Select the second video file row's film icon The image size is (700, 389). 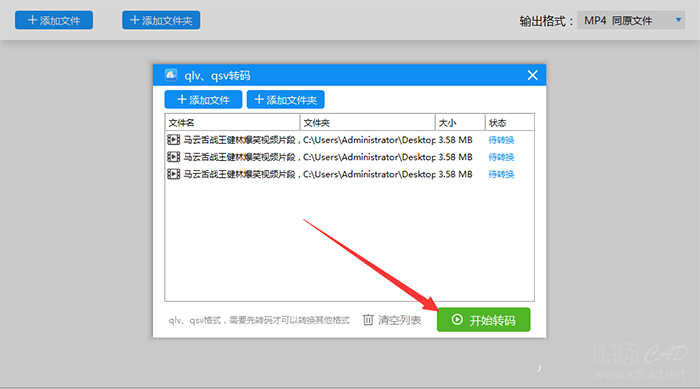point(173,157)
